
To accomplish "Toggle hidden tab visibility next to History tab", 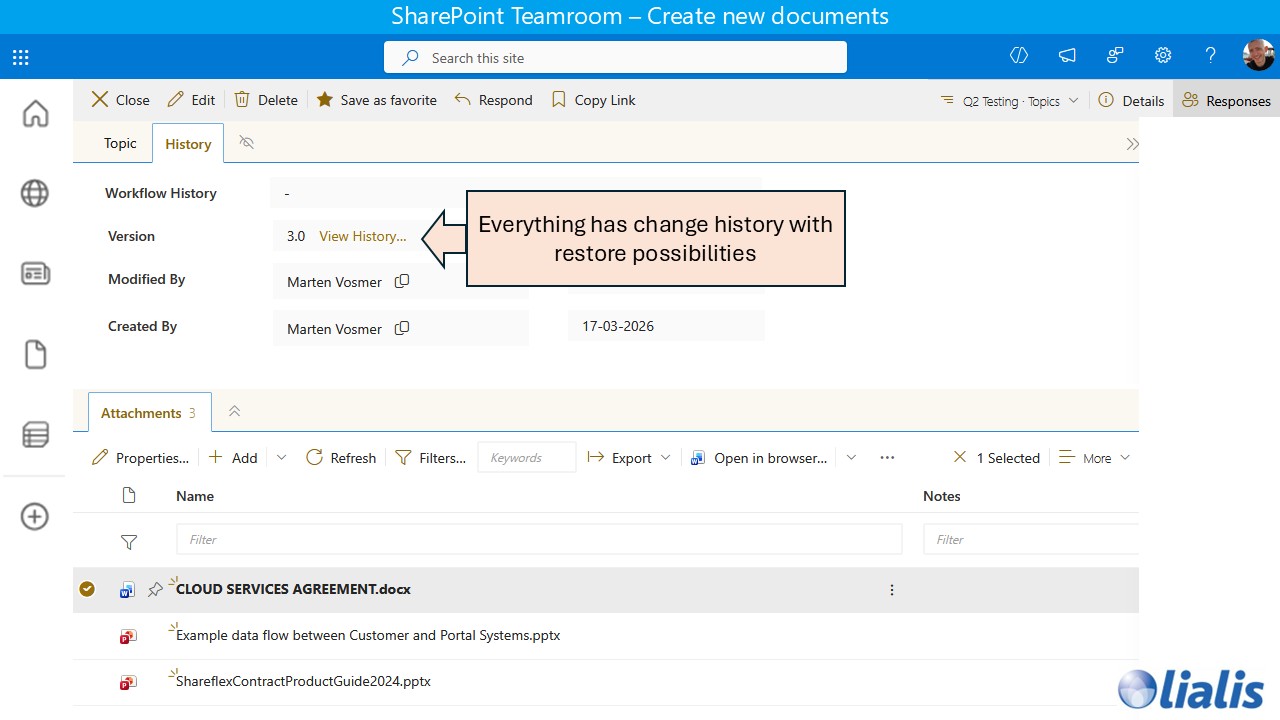I will click(246, 142).
